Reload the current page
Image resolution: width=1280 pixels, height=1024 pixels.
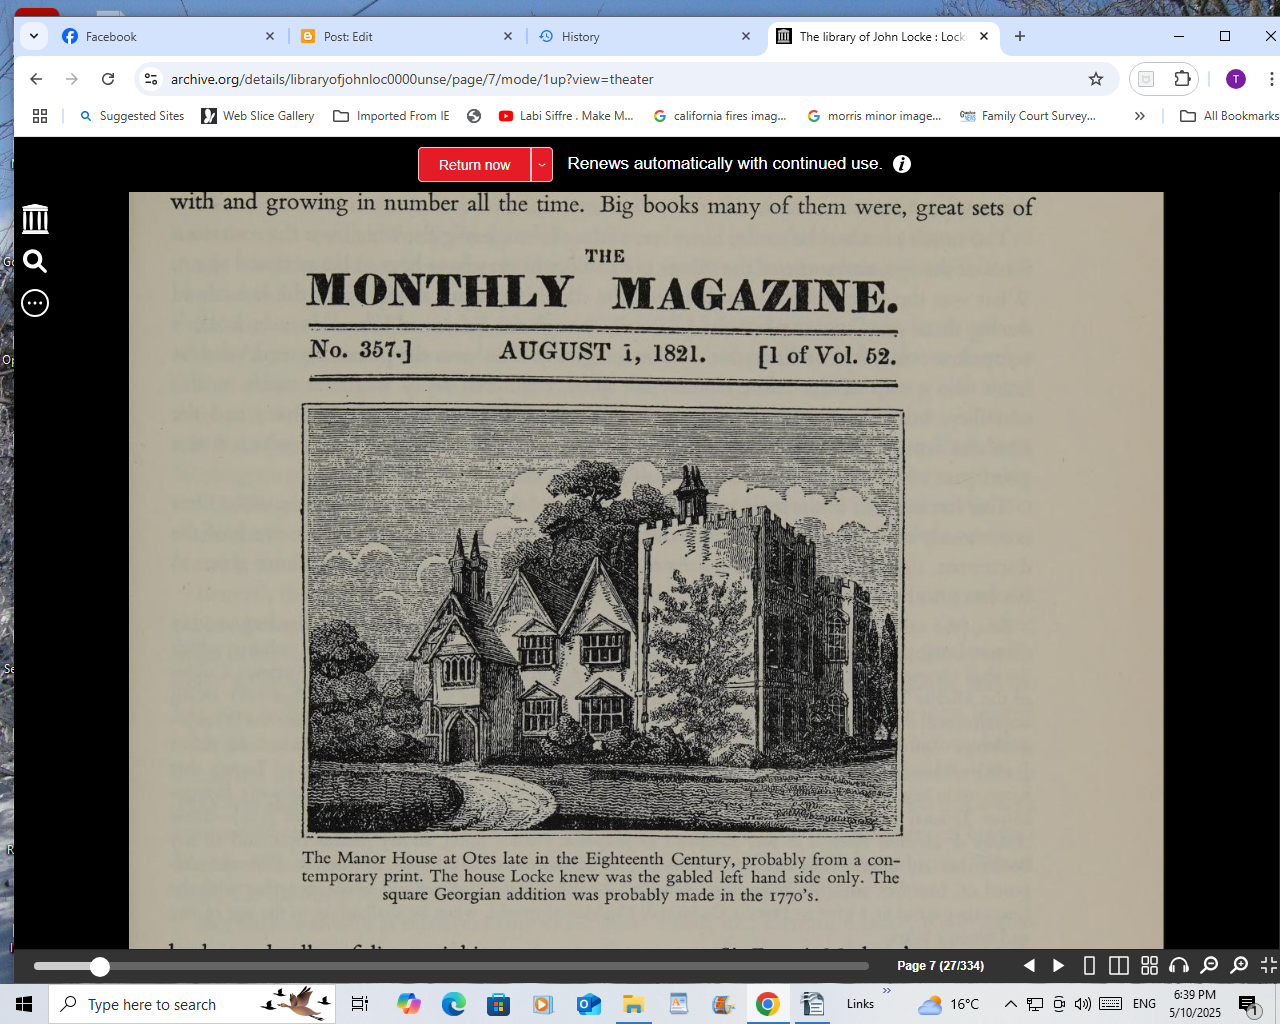click(108, 79)
